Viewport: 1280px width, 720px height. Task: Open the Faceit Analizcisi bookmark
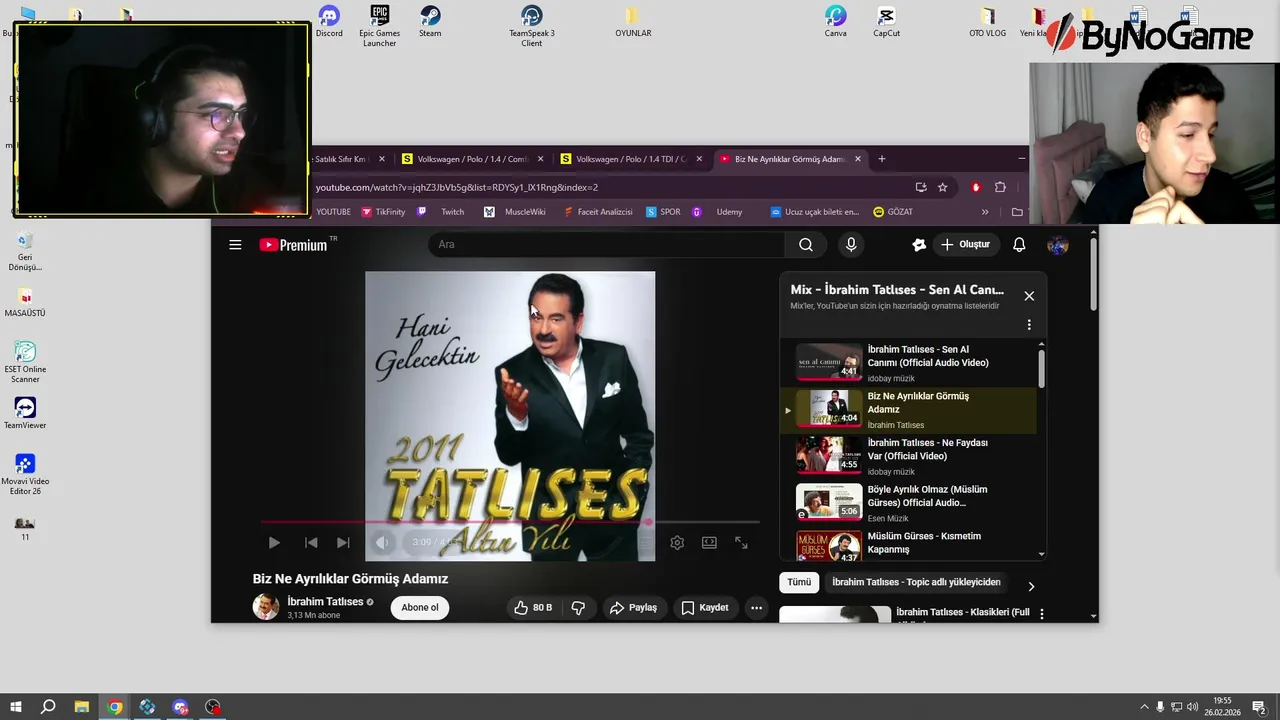[x=598, y=212]
